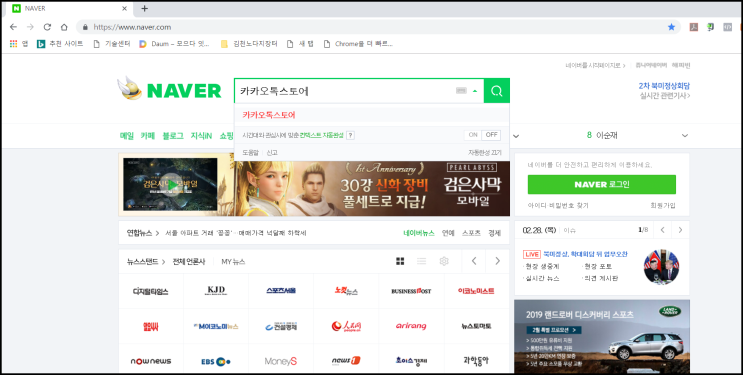Open the 추천 사이트 bookmark
Viewport: 743px width, 375px height.
pos(60,44)
